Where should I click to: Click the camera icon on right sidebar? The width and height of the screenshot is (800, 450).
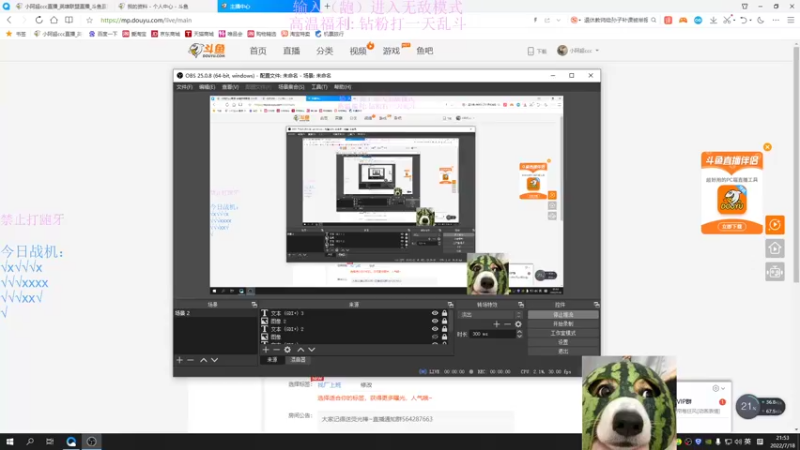(774, 272)
